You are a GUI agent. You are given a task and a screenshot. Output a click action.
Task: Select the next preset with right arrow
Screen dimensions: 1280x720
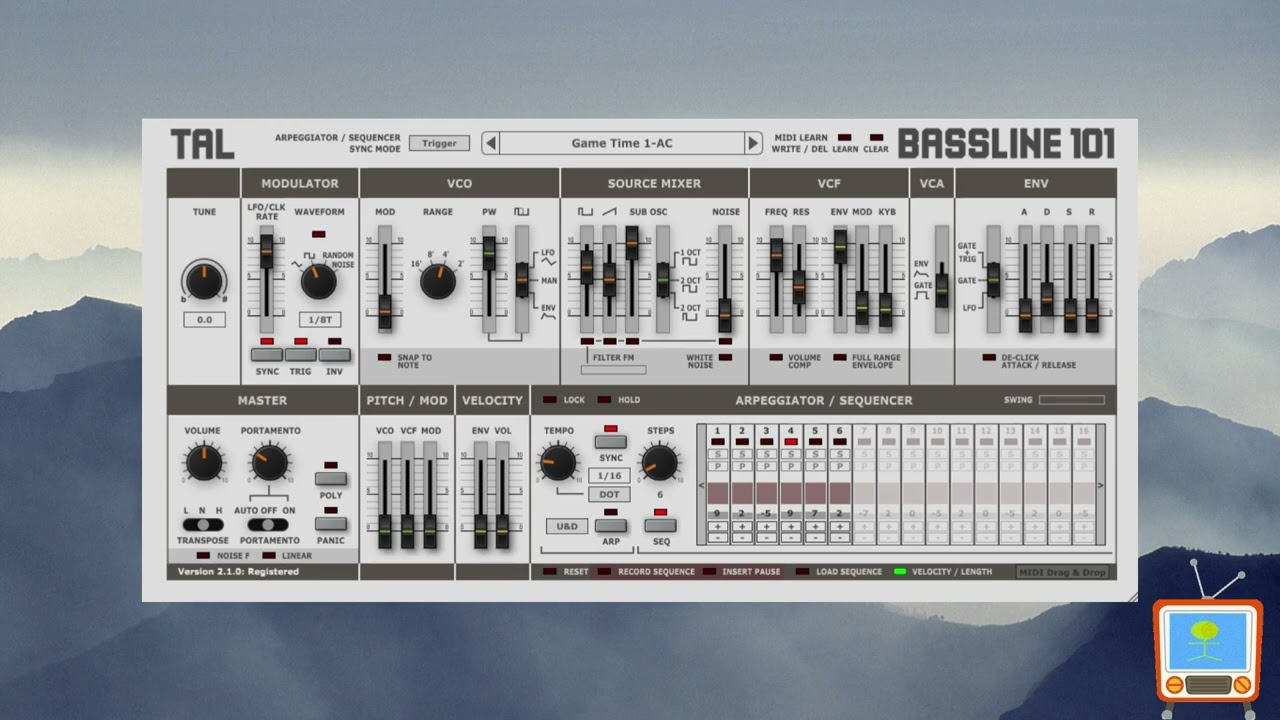[753, 143]
